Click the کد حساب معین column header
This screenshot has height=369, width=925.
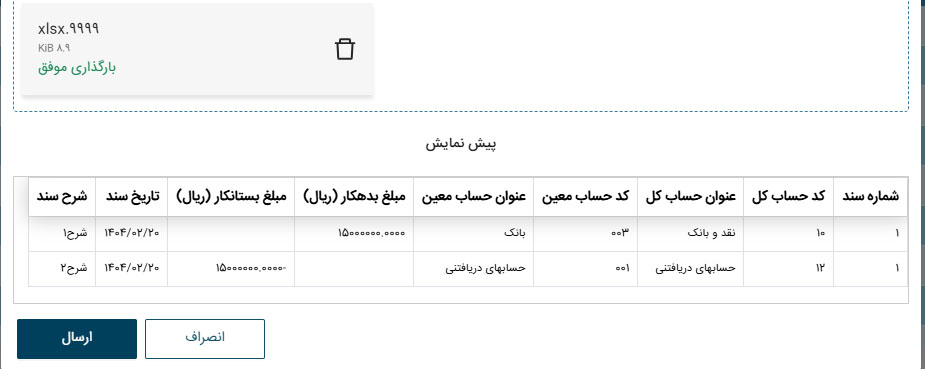coord(585,197)
